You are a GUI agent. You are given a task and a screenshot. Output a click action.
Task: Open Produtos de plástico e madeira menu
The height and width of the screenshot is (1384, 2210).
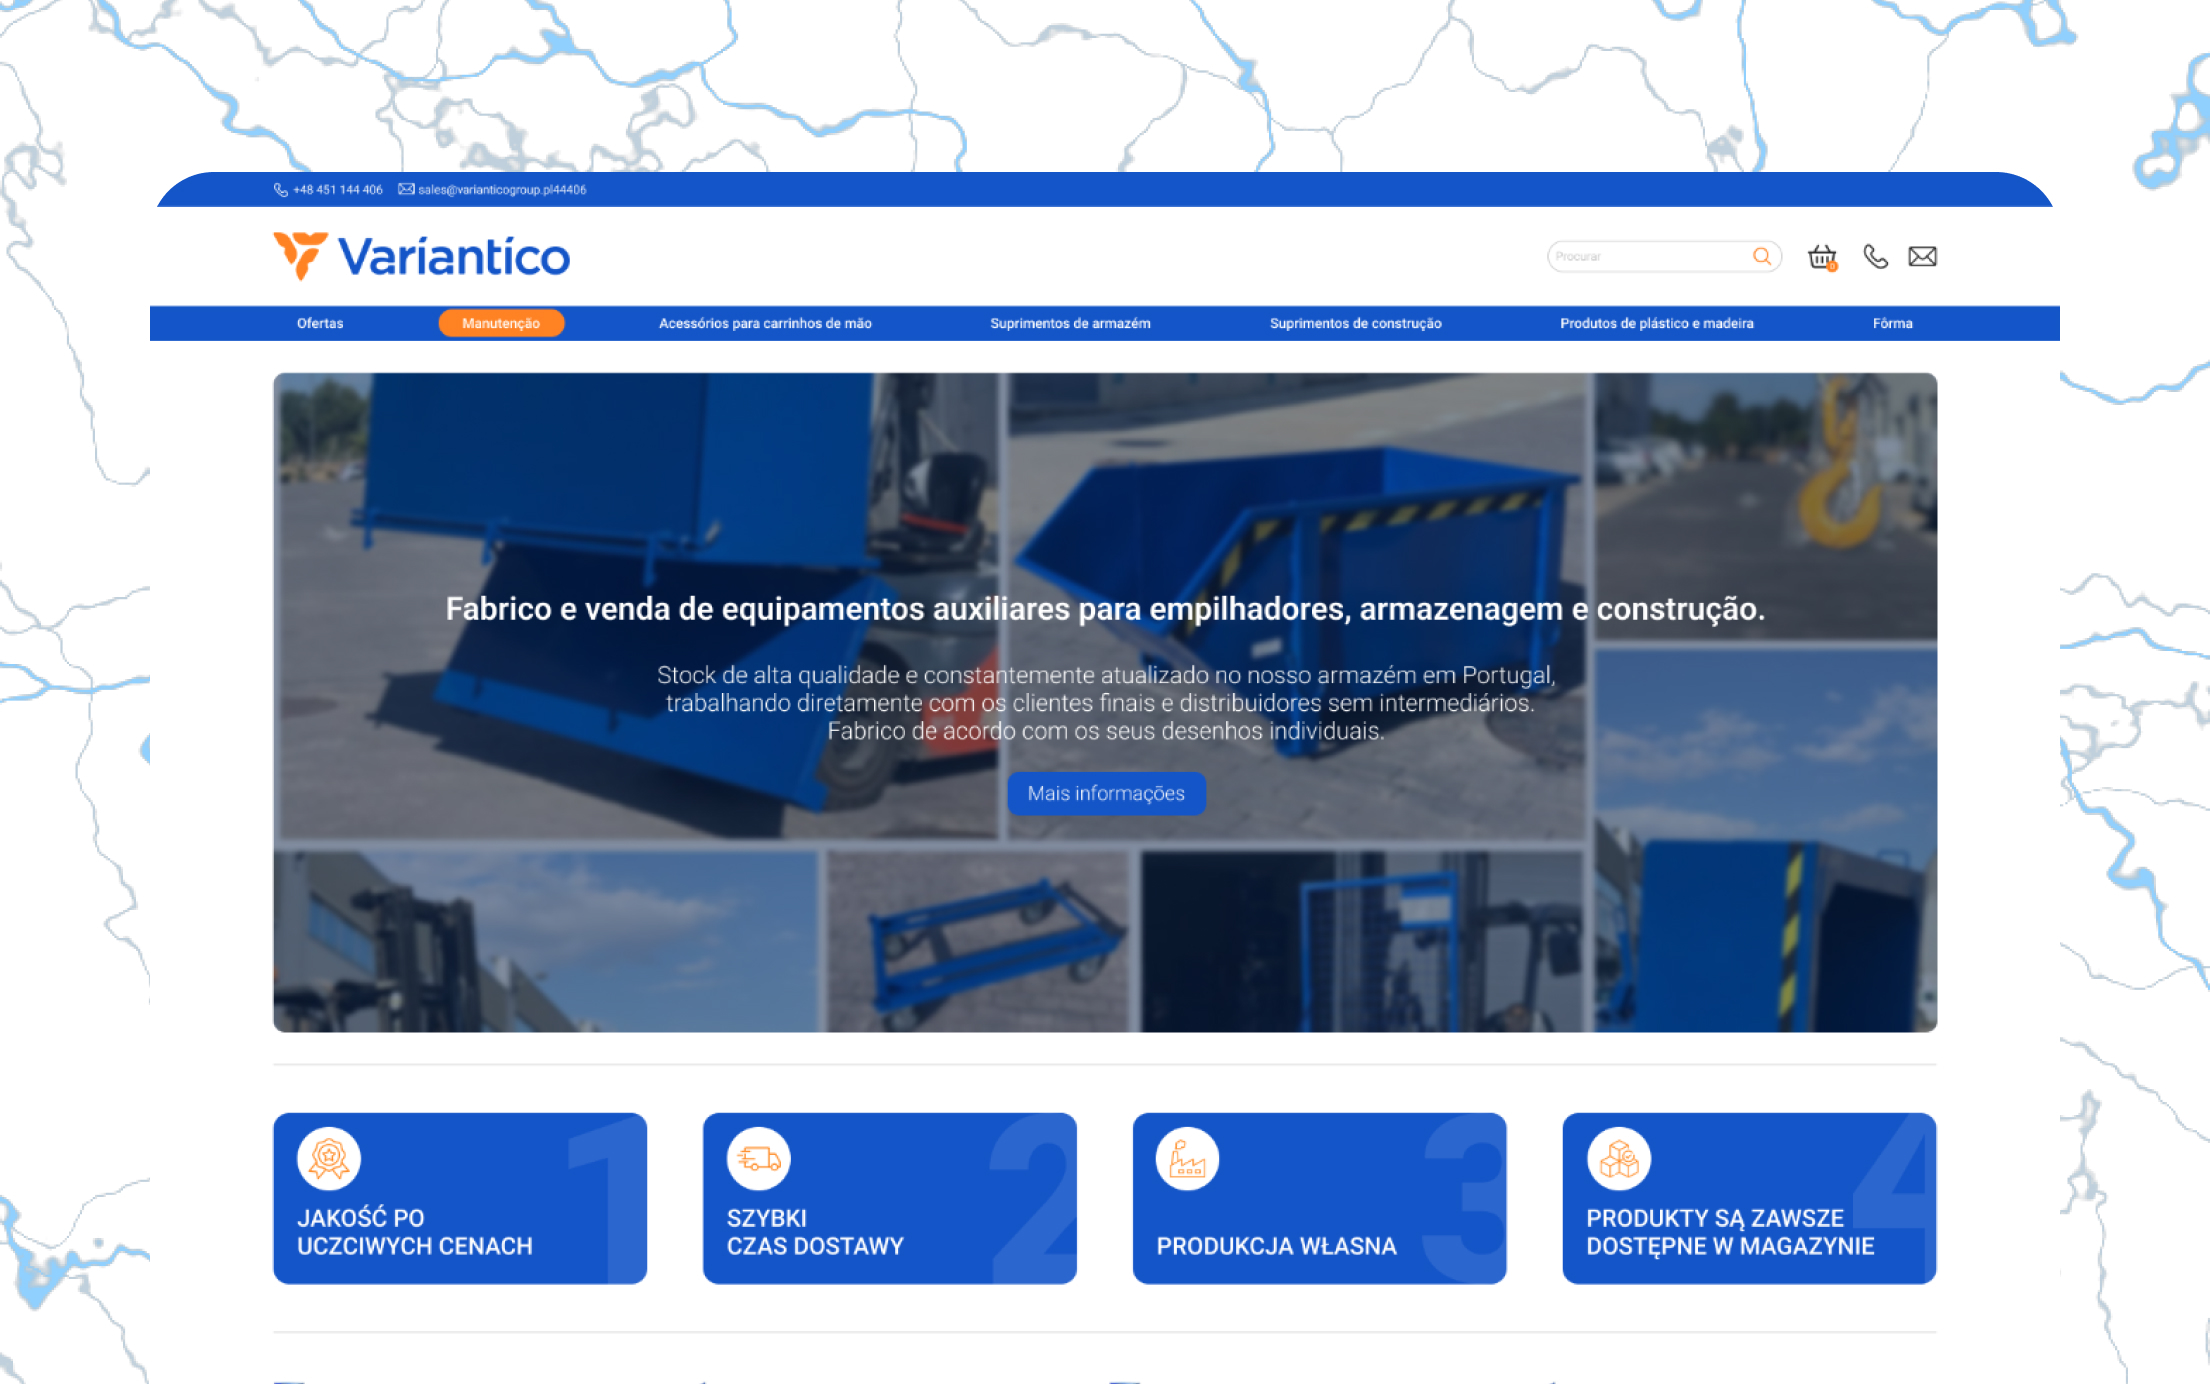1656,323
